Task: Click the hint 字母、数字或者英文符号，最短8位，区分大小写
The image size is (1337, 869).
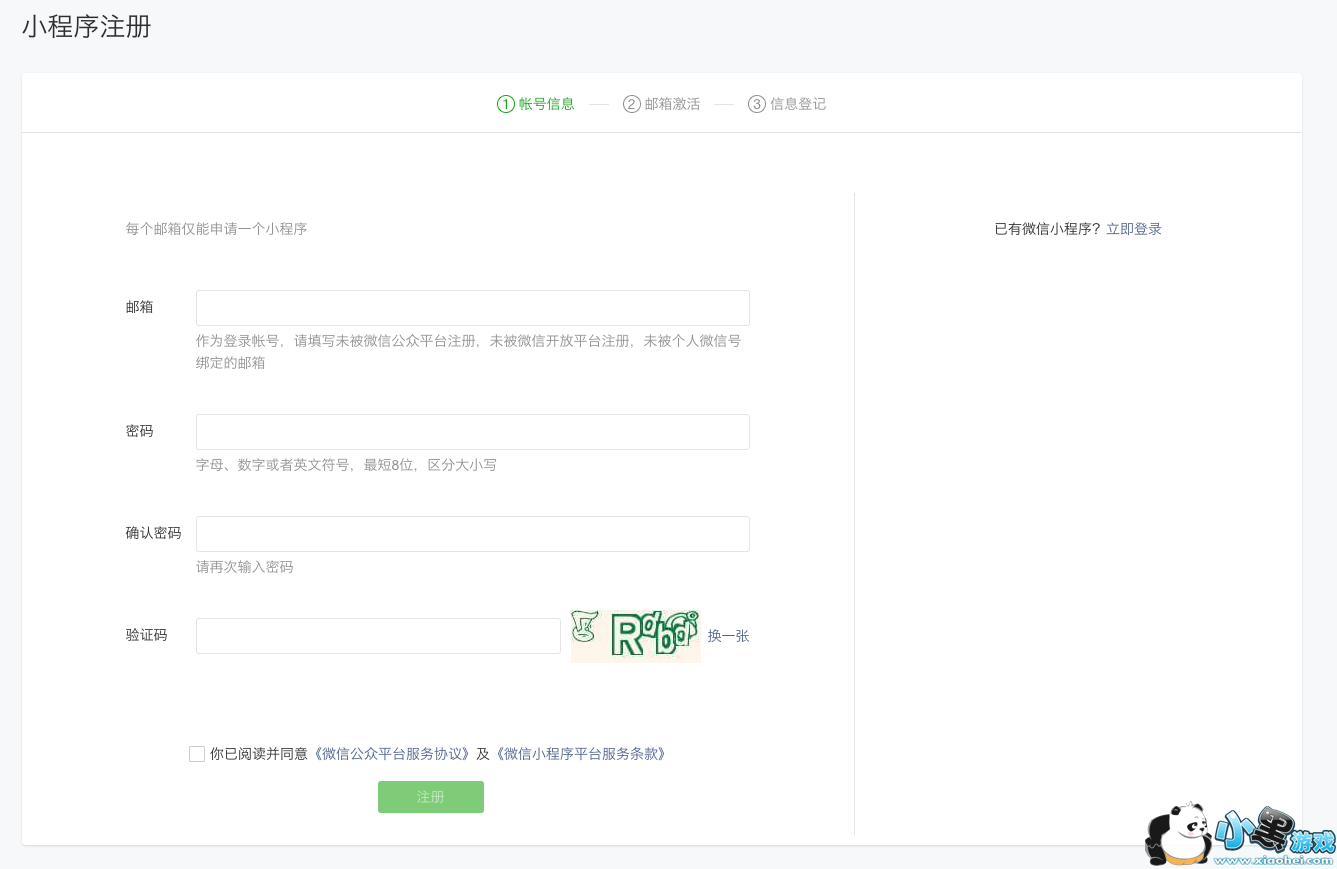Action: click(x=346, y=465)
